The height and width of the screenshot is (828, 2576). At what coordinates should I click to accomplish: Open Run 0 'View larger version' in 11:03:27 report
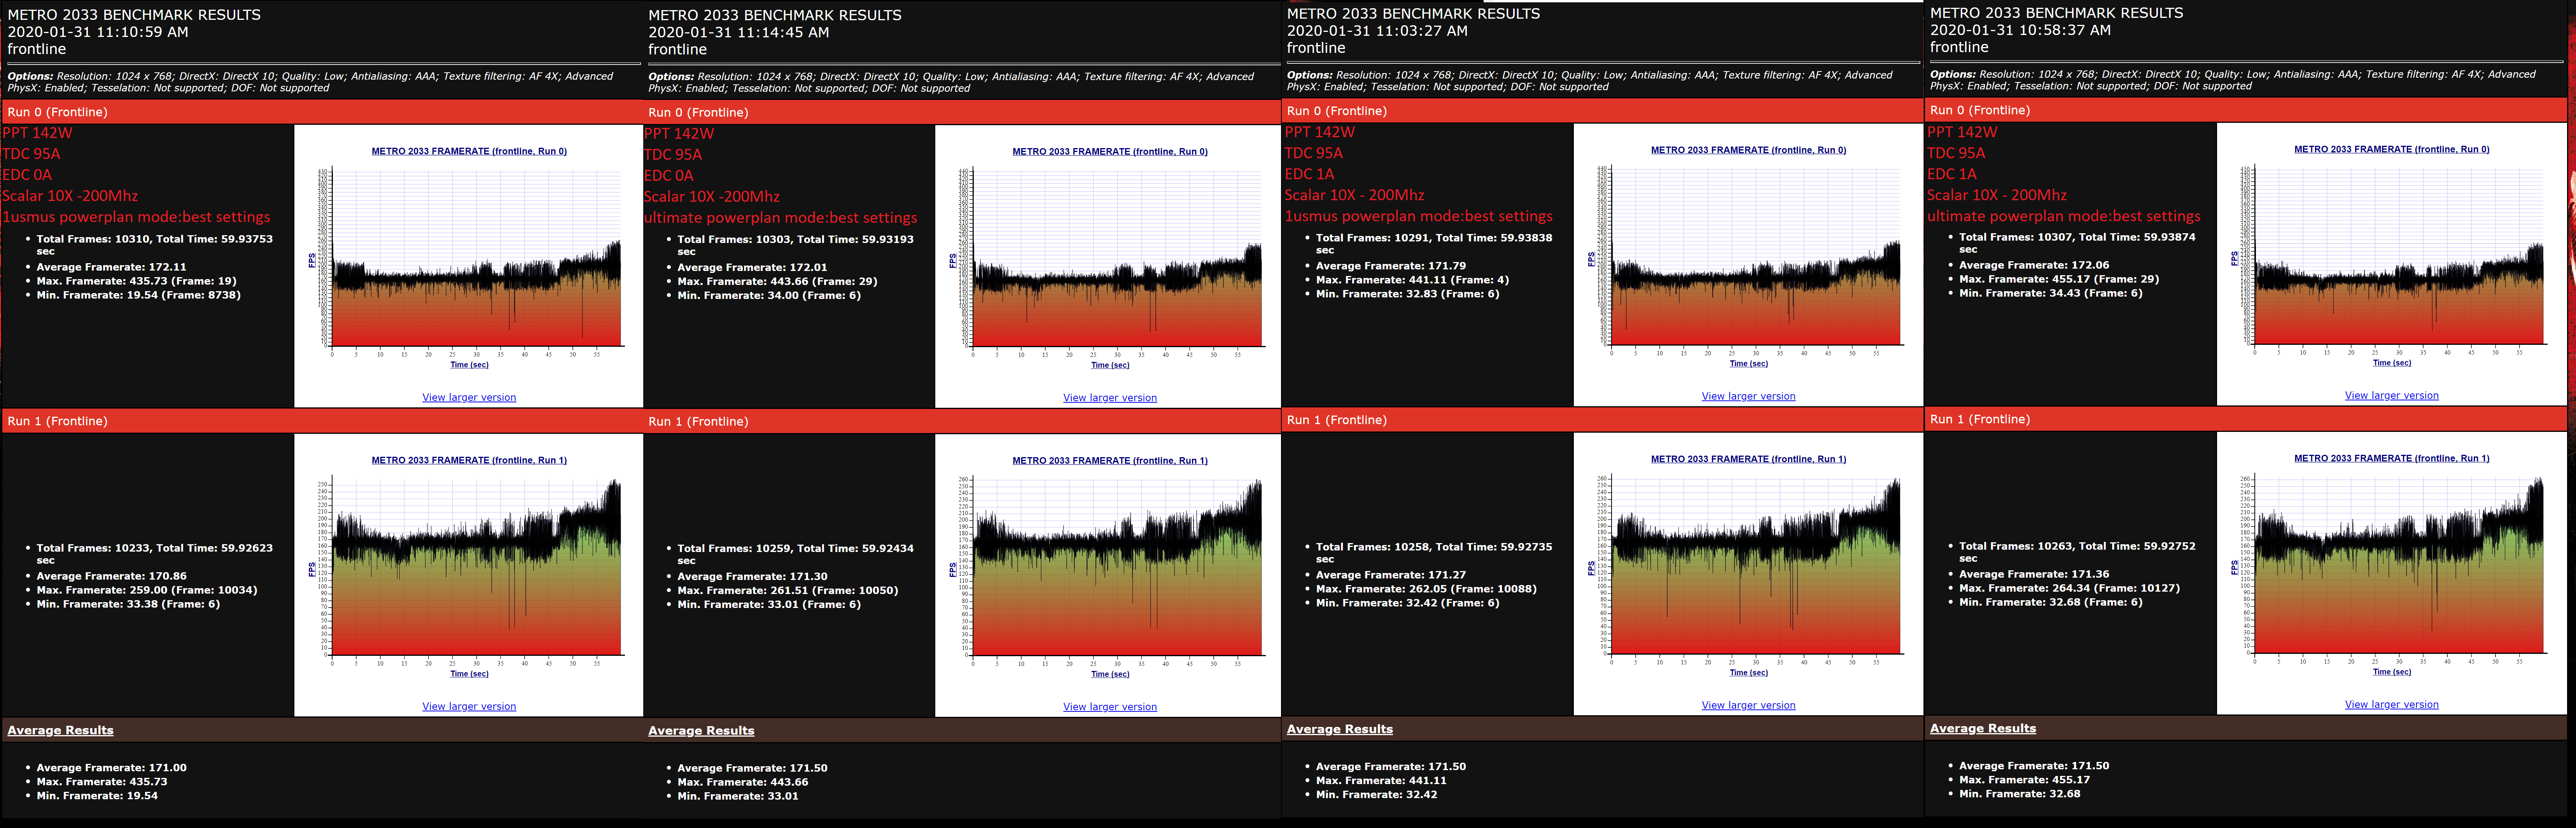point(1748,396)
